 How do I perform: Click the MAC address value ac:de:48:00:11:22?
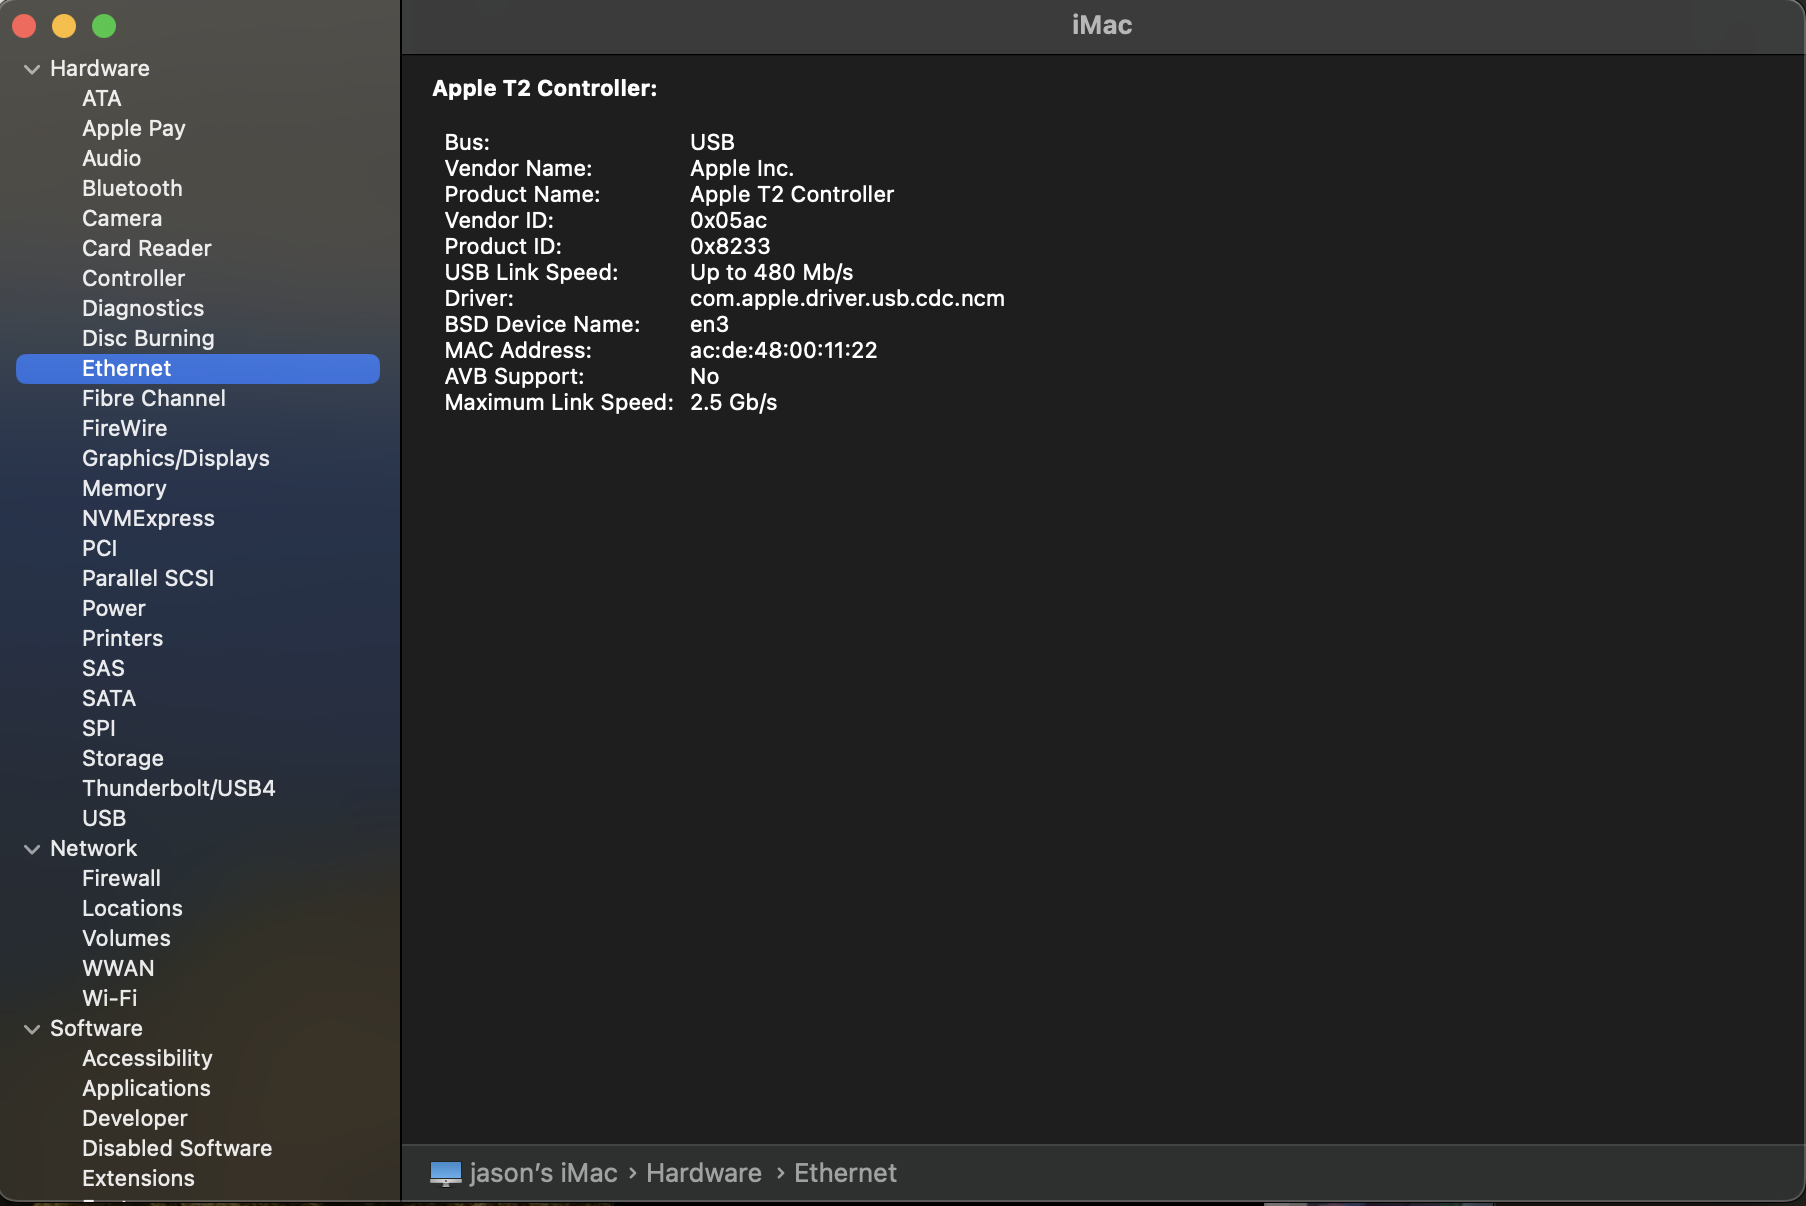(x=784, y=350)
